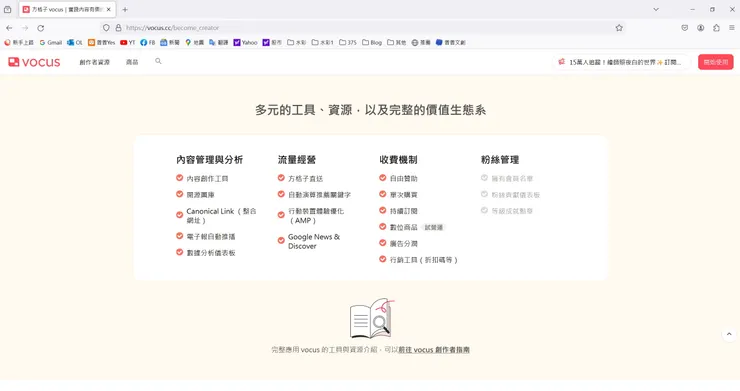Open the 水彩 bookmarks folder
Image resolution: width=740 pixels, height=391 pixels.
coord(296,42)
